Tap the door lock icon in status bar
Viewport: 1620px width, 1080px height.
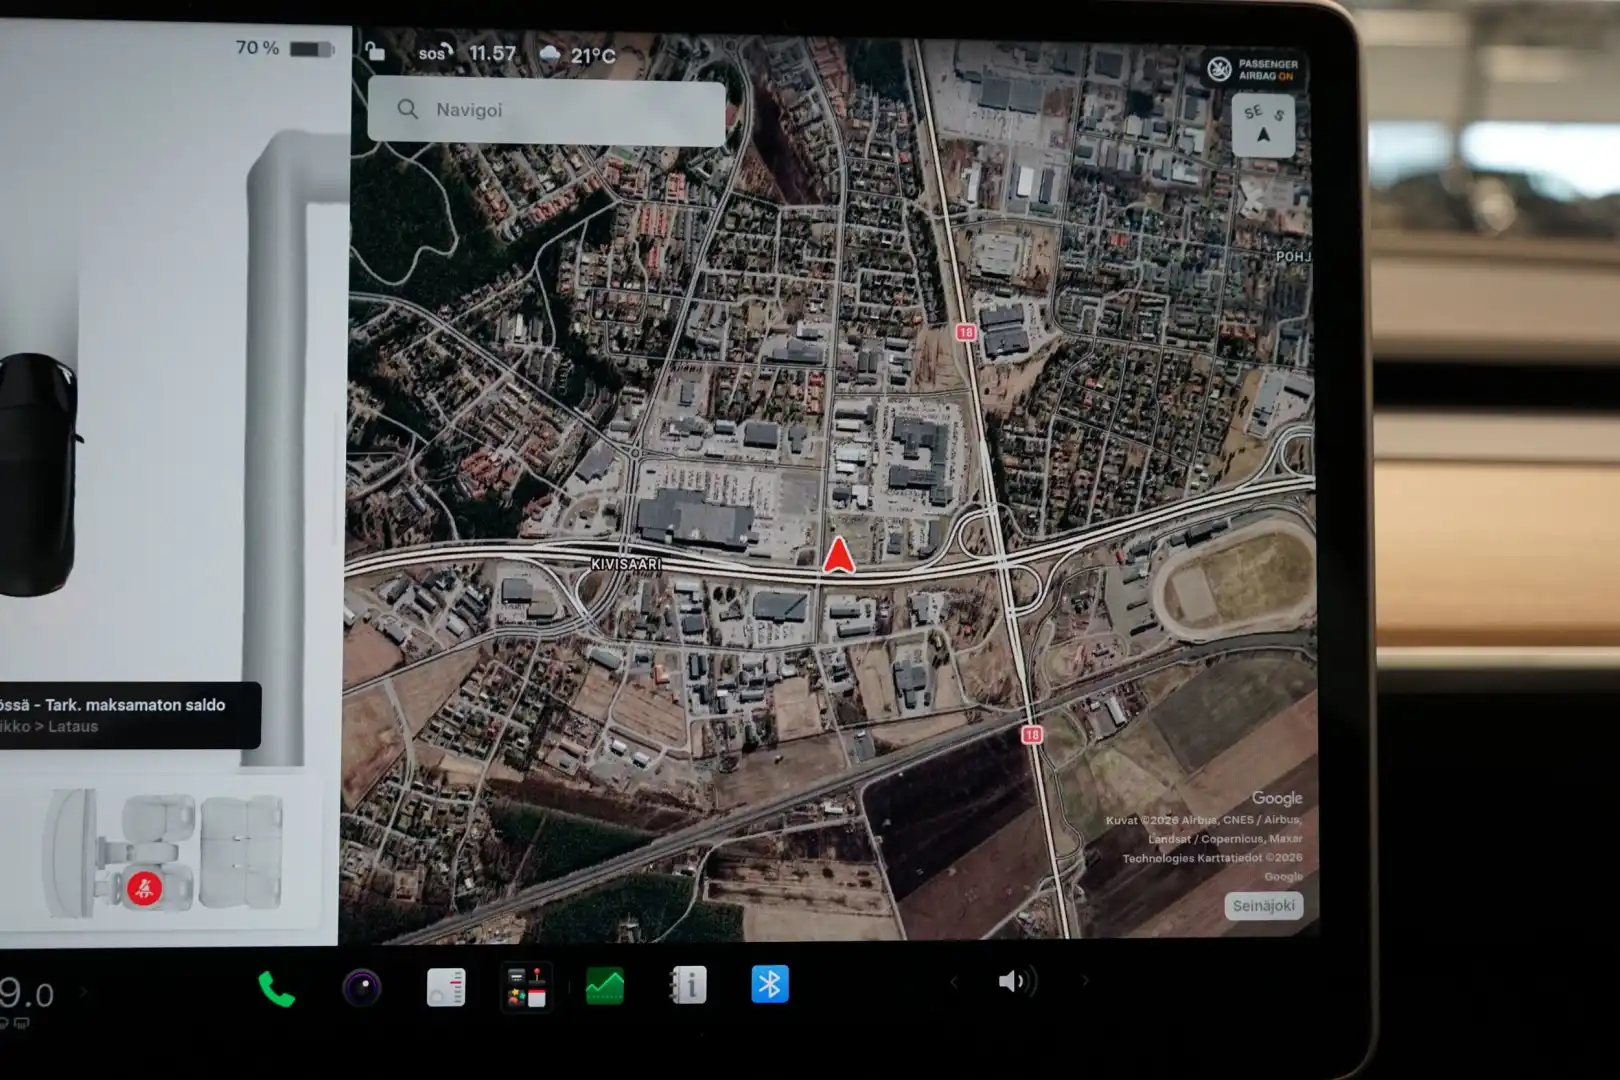[375, 51]
